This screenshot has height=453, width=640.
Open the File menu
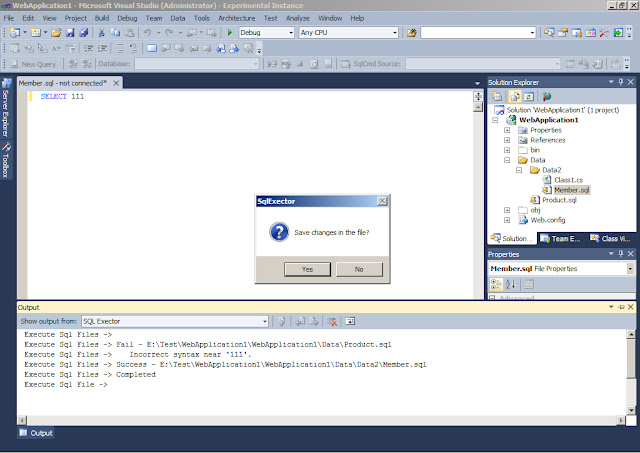pos(9,18)
